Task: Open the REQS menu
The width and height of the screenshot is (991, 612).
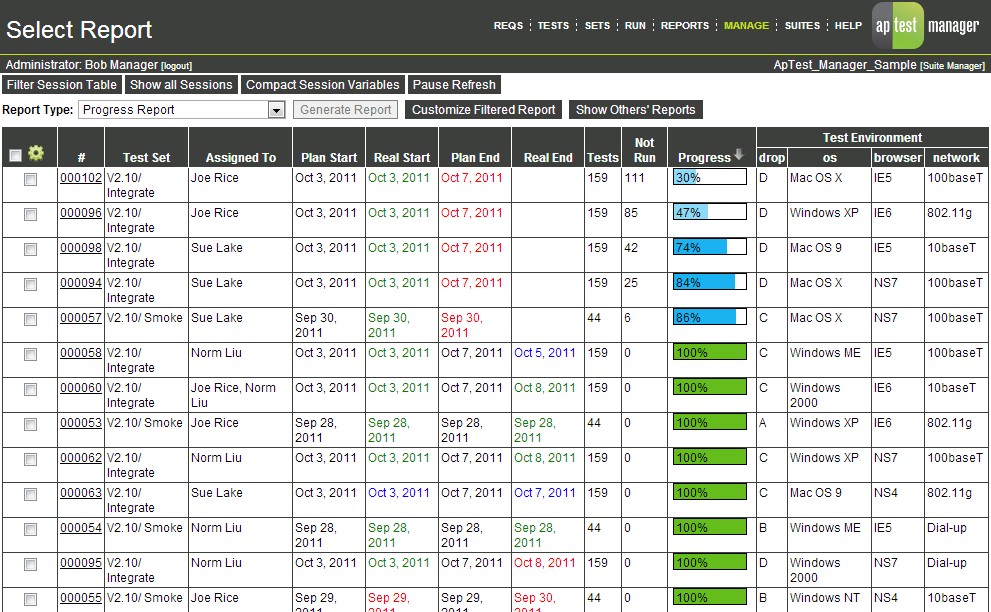Action: 508,26
